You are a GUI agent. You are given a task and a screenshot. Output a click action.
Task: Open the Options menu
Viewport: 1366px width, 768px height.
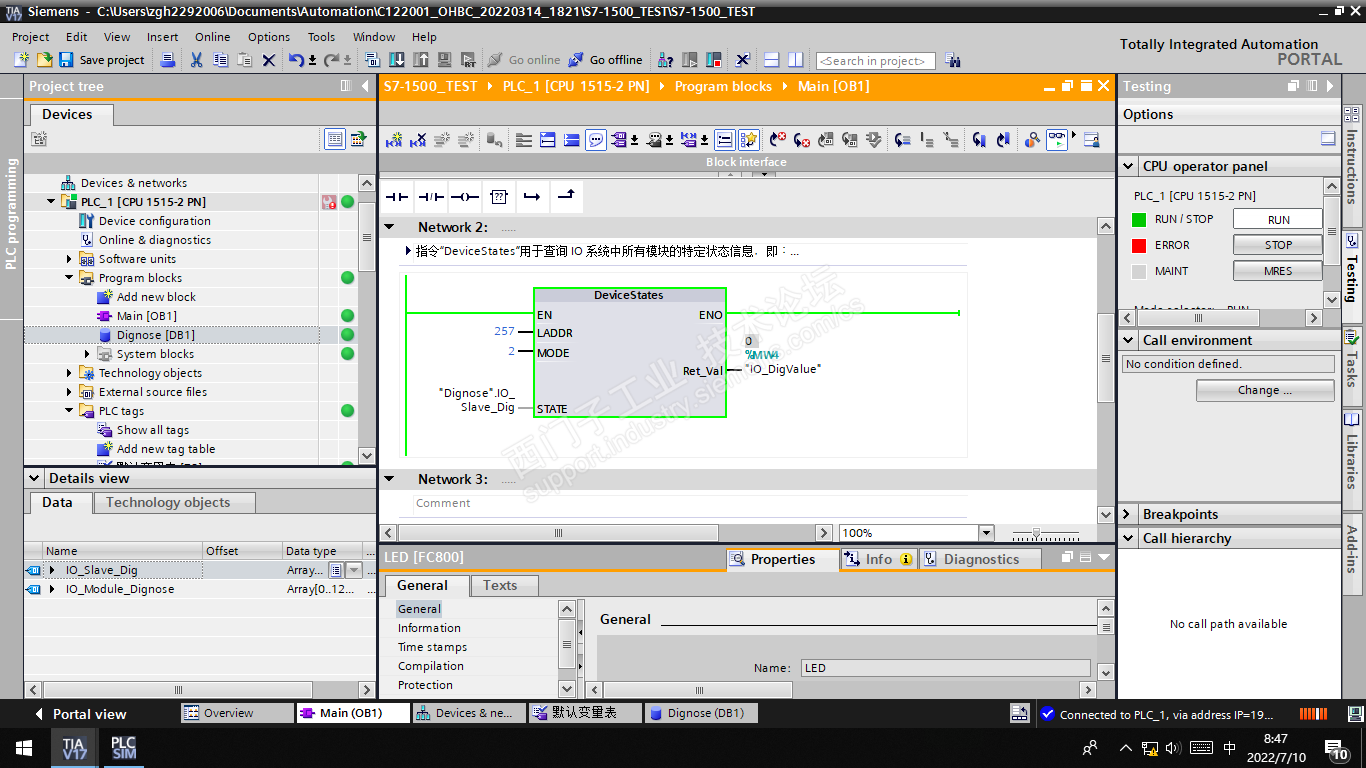(269, 37)
